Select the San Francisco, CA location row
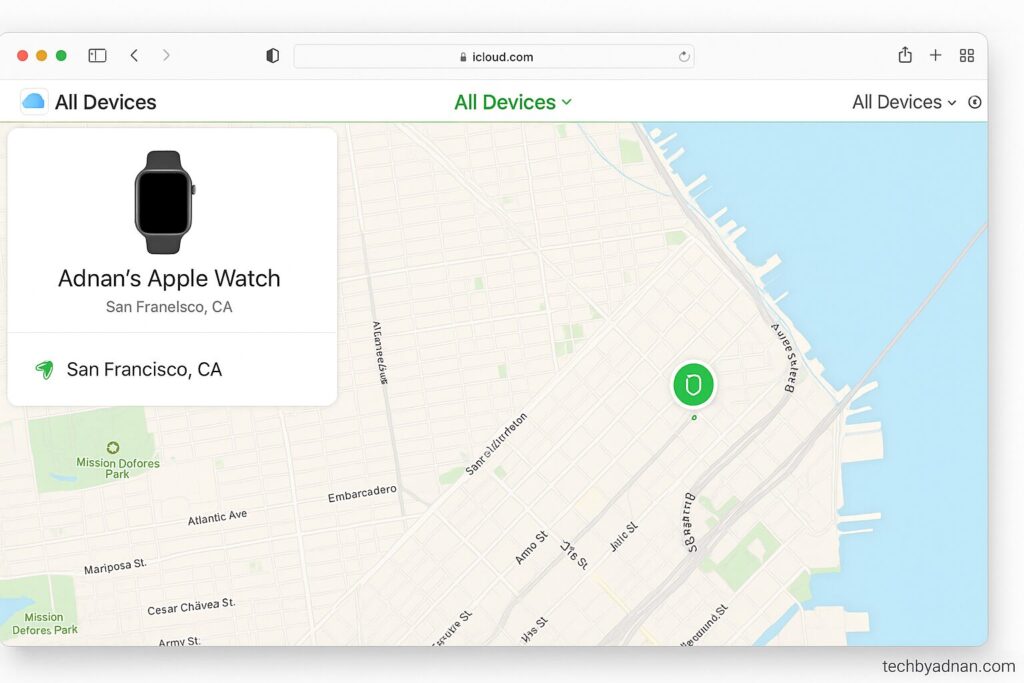This screenshot has width=1024, height=683. click(172, 370)
